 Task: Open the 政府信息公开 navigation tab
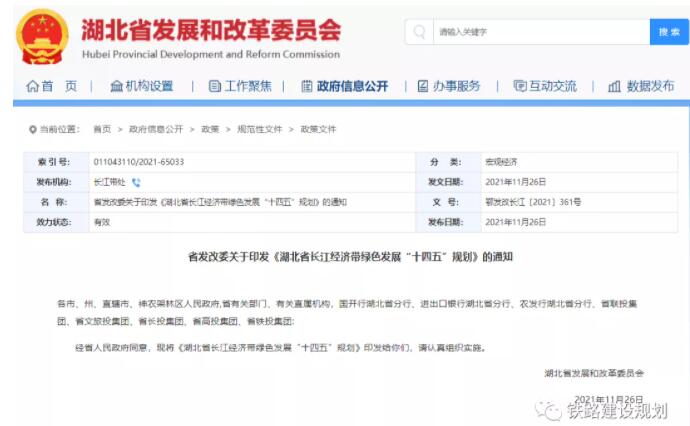click(344, 87)
